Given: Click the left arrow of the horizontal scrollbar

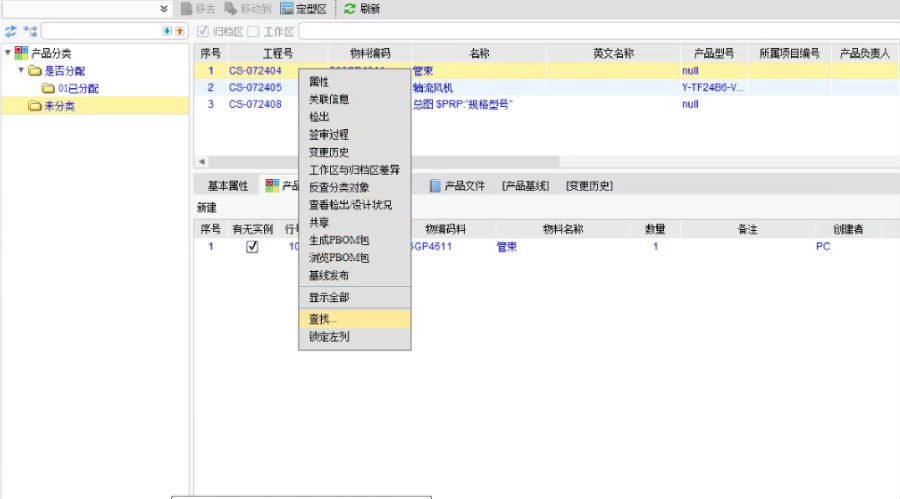Looking at the screenshot, I should 202,162.
